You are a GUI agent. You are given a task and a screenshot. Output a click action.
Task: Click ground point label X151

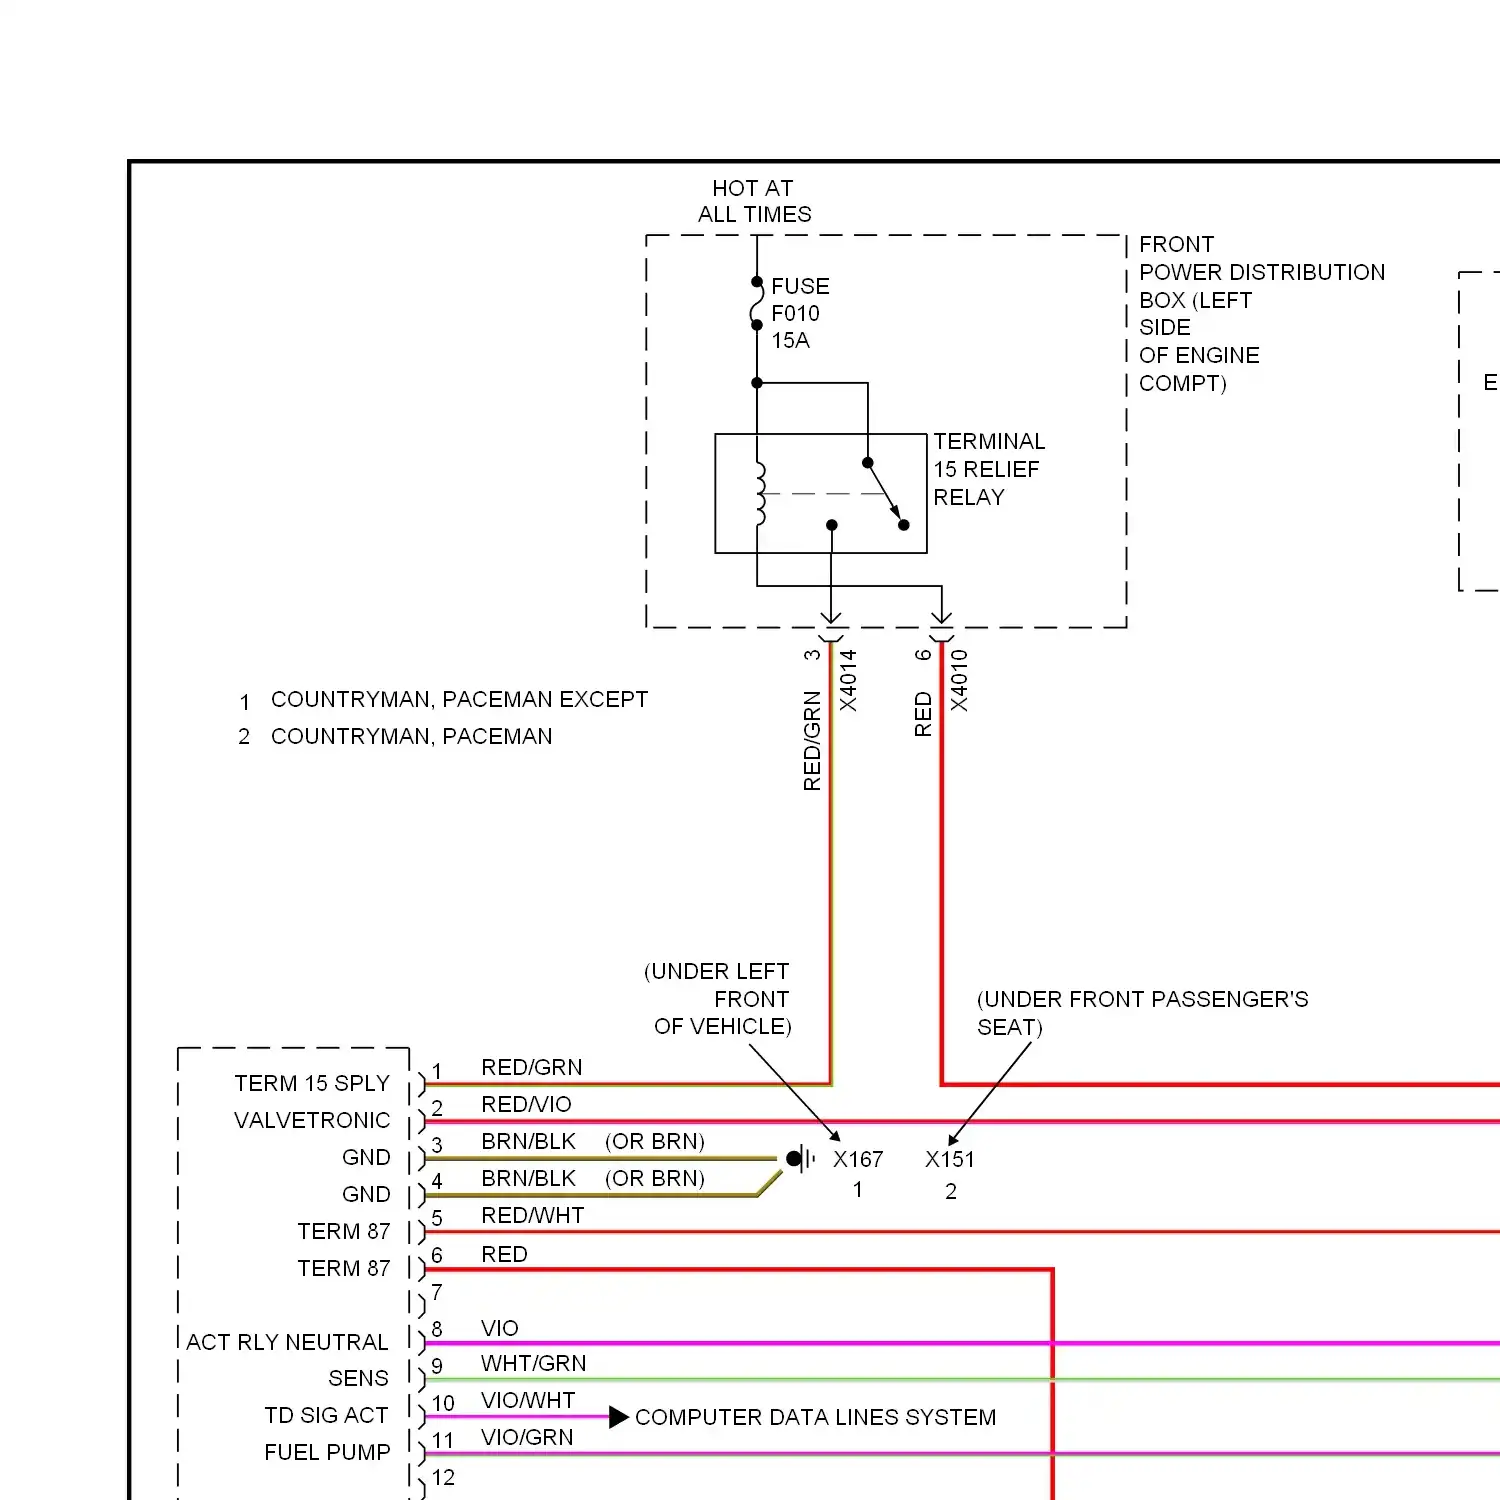(949, 1159)
